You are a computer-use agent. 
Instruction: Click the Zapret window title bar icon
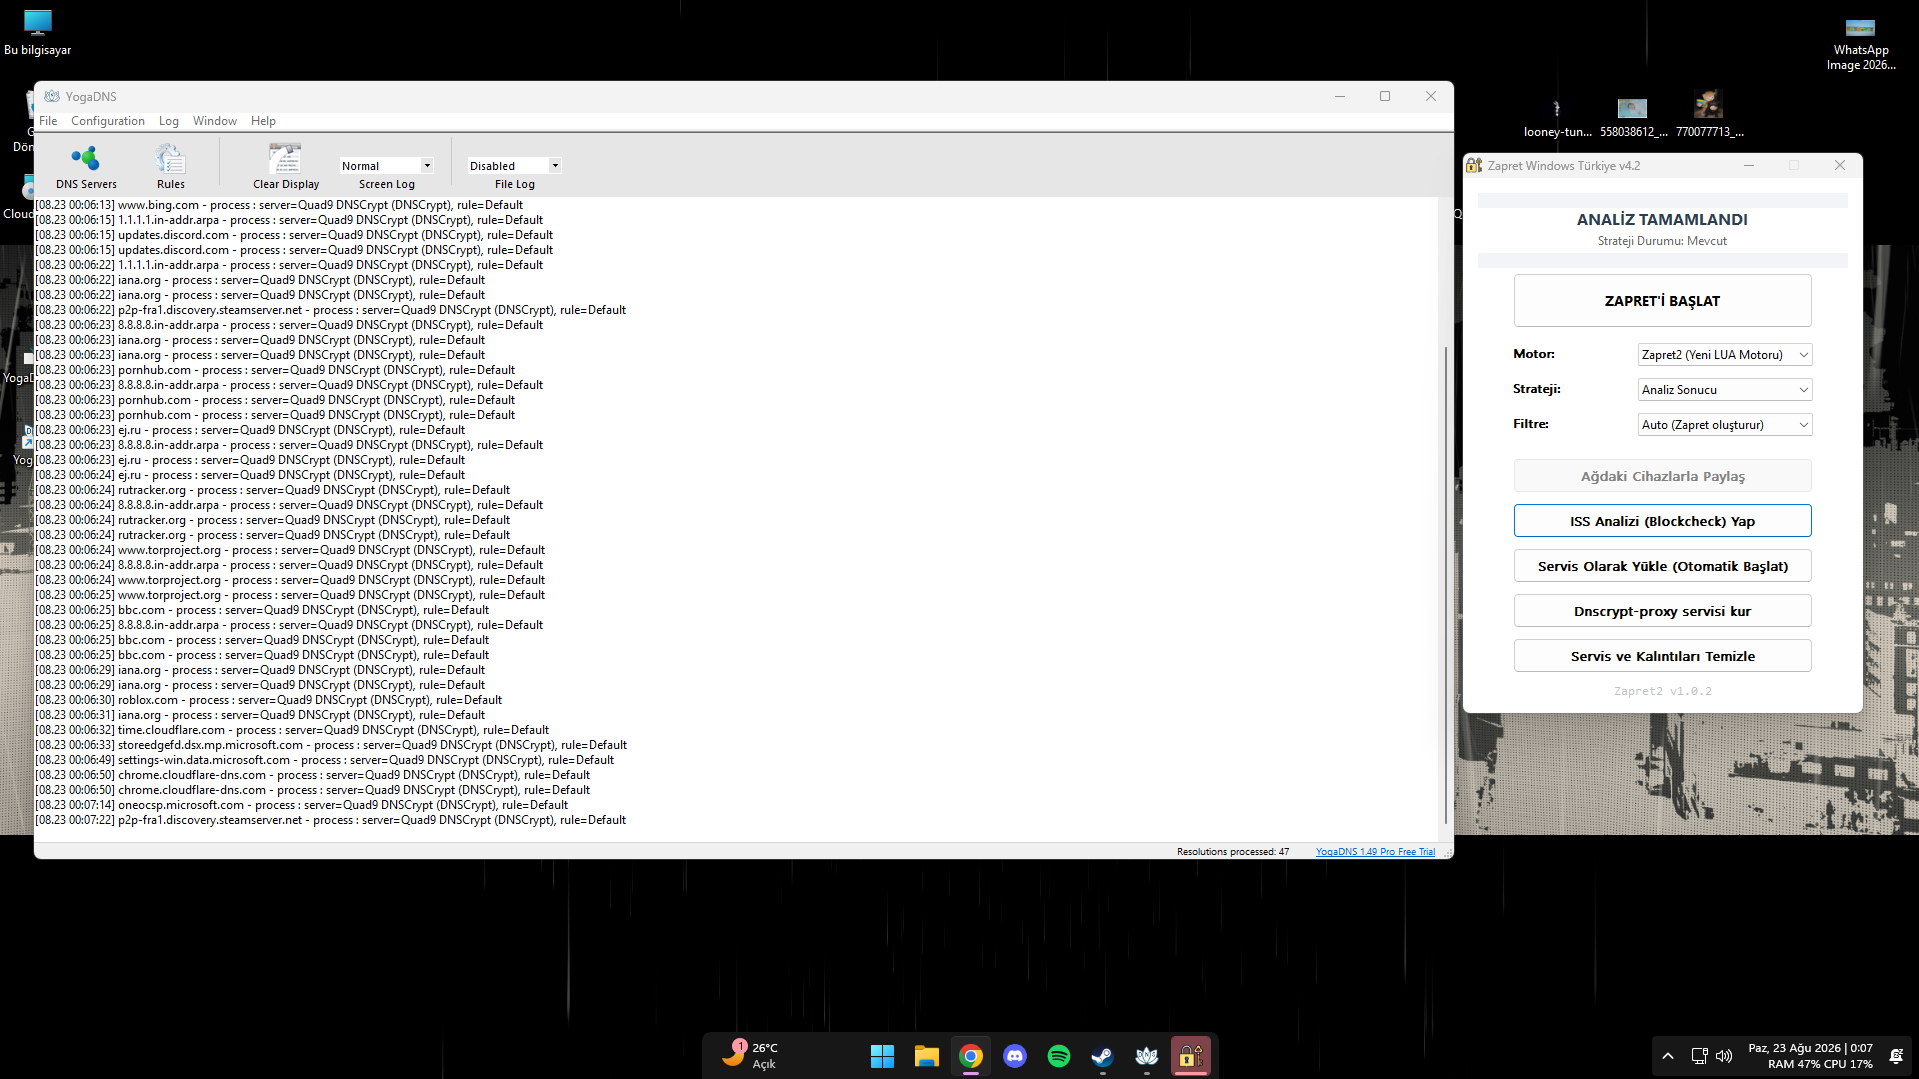(x=1474, y=166)
